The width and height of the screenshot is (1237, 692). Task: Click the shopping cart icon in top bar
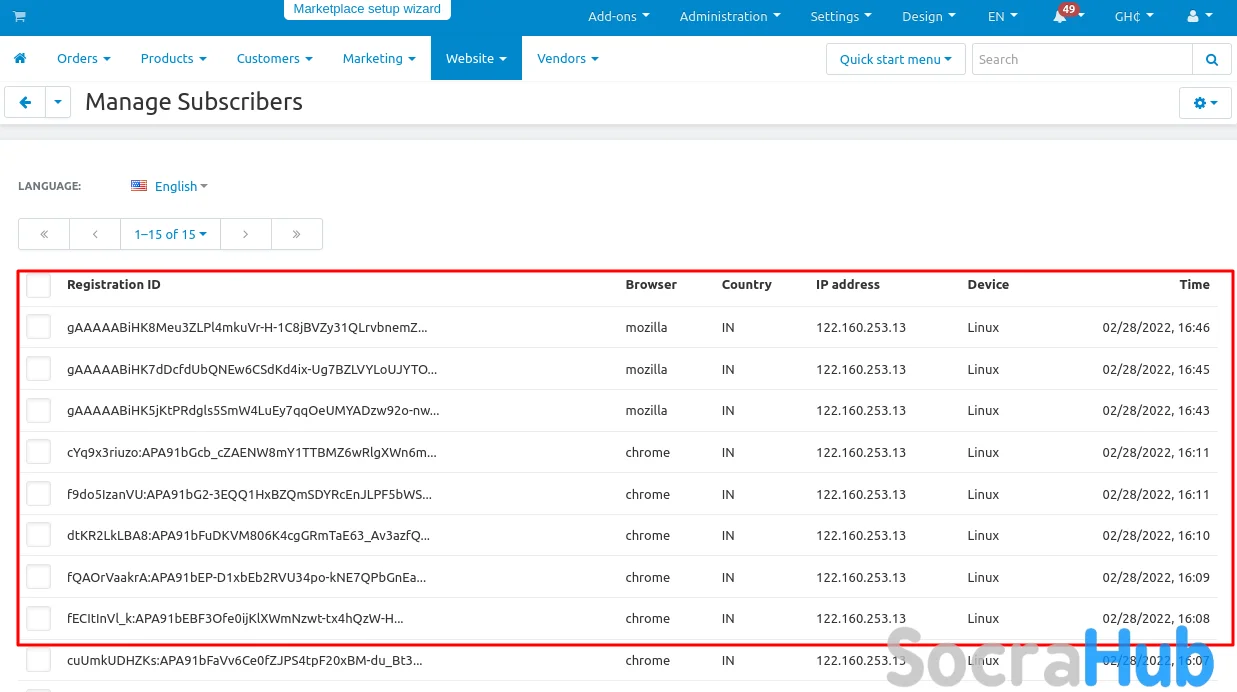pyautogui.click(x=19, y=17)
